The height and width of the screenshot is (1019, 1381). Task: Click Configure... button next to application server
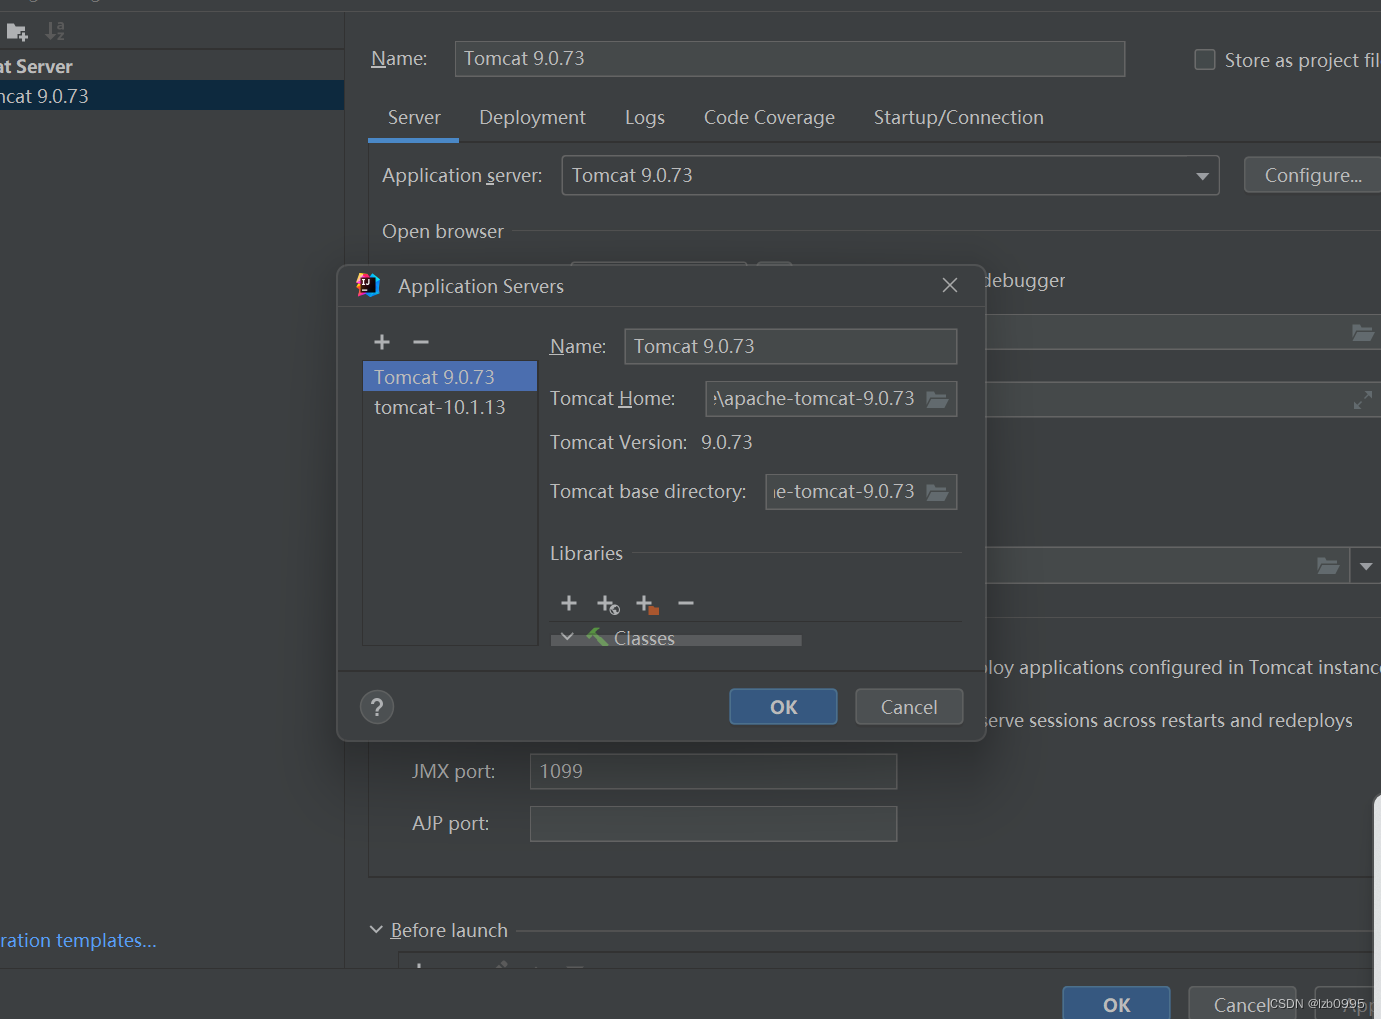(1312, 175)
